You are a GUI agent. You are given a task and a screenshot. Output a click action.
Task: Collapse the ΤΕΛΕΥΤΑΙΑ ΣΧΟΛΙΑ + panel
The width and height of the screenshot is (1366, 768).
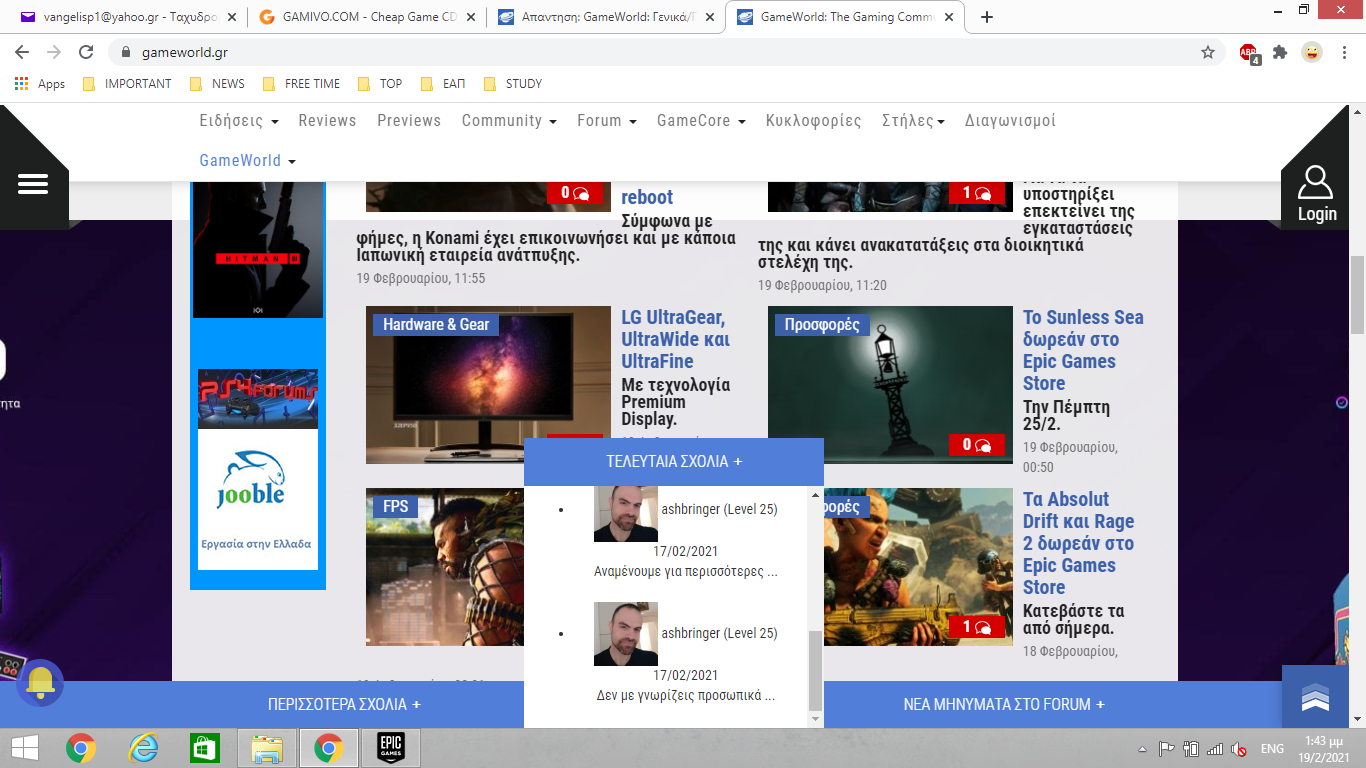674,462
